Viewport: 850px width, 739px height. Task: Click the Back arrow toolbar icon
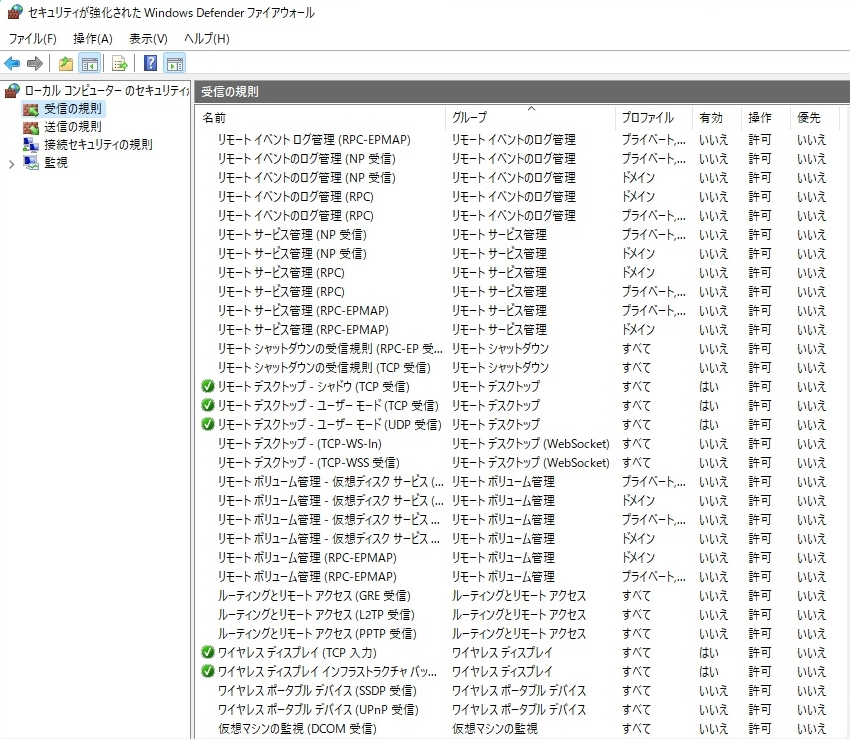click(12, 63)
